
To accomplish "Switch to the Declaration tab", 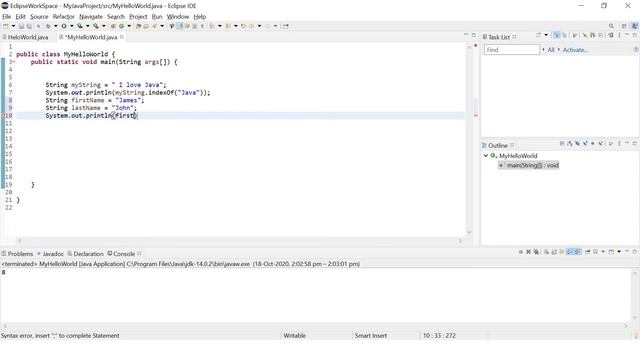I will click(85, 254).
